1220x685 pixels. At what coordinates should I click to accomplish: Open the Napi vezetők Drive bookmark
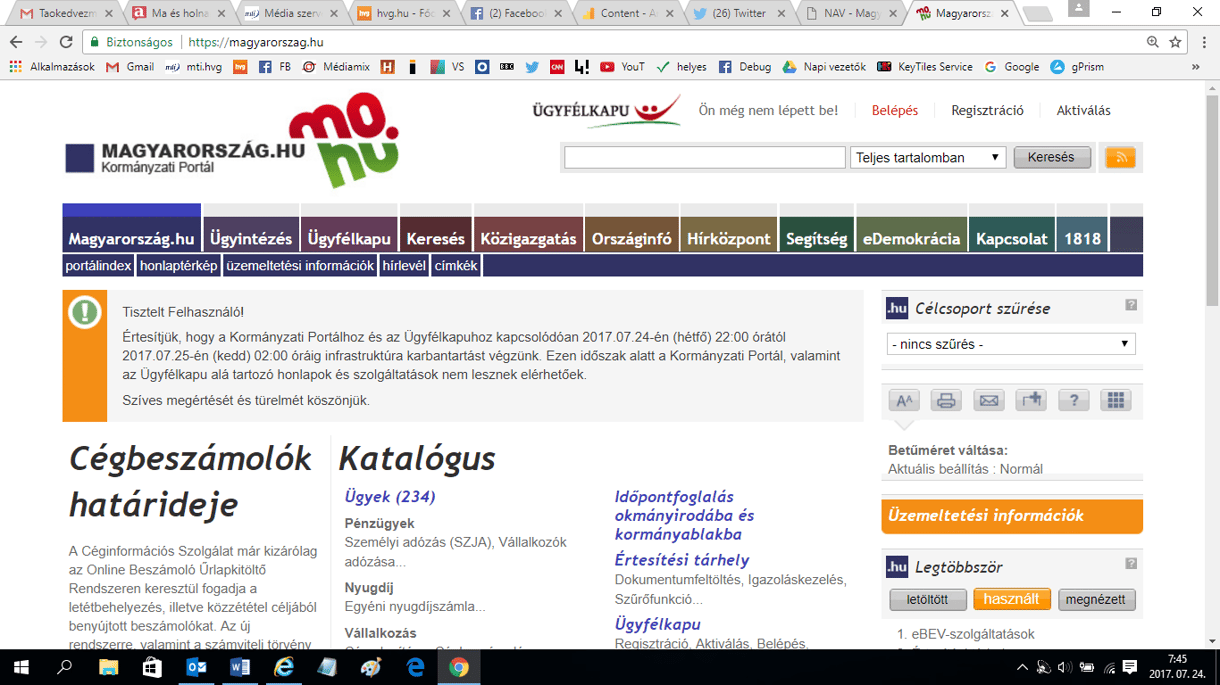tap(824, 67)
